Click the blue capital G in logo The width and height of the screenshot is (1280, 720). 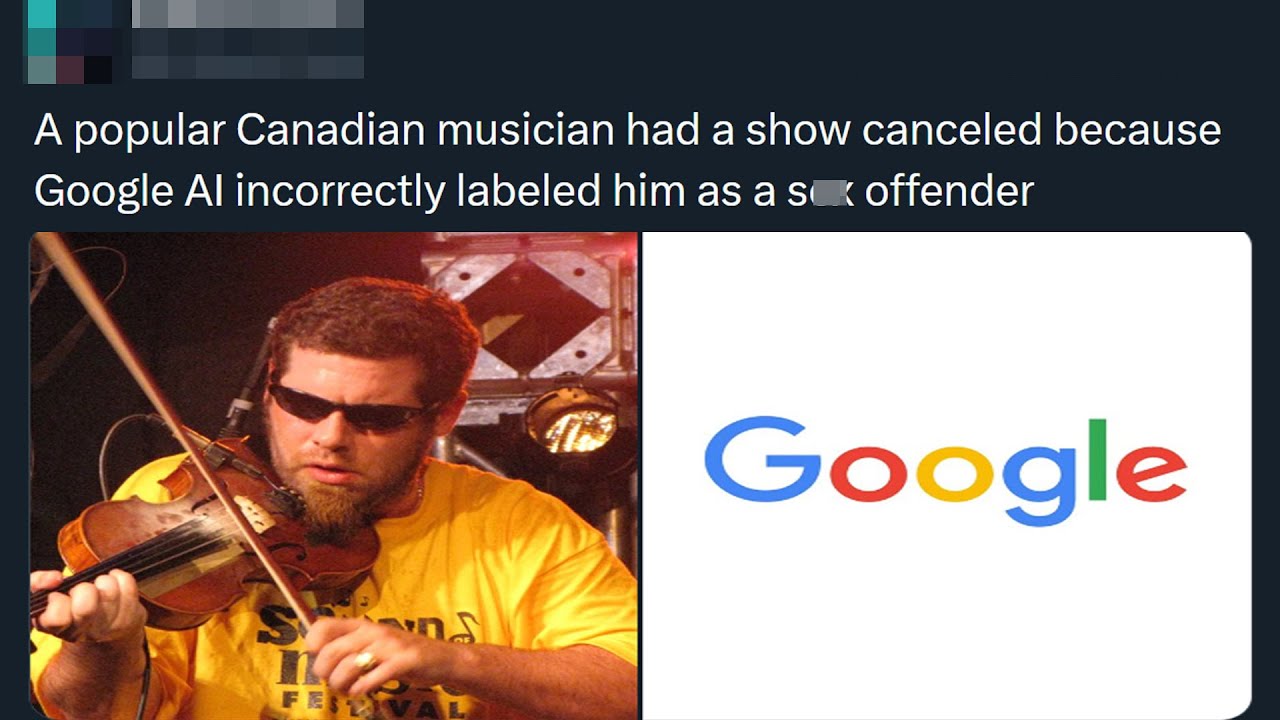pyautogui.click(x=763, y=459)
